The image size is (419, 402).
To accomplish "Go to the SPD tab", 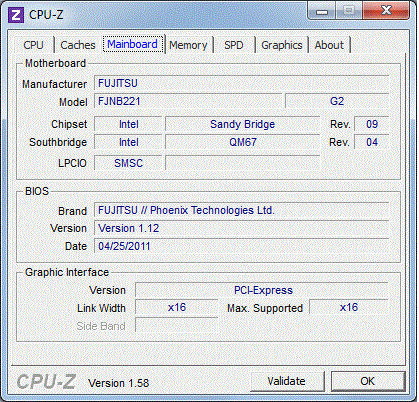I will (x=234, y=45).
